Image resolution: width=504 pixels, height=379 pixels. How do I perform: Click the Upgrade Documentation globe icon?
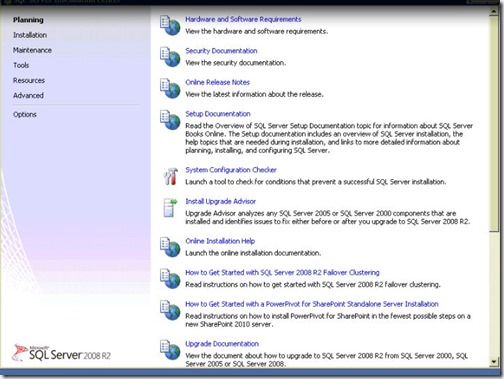point(170,350)
